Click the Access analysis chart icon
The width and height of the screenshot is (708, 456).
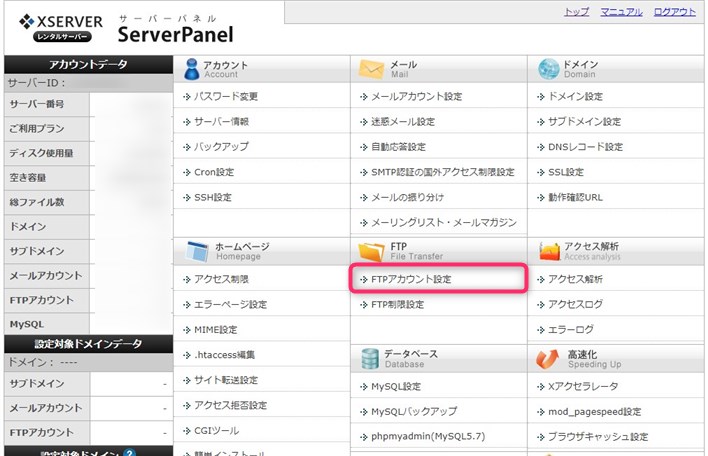(x=549, y=251)
